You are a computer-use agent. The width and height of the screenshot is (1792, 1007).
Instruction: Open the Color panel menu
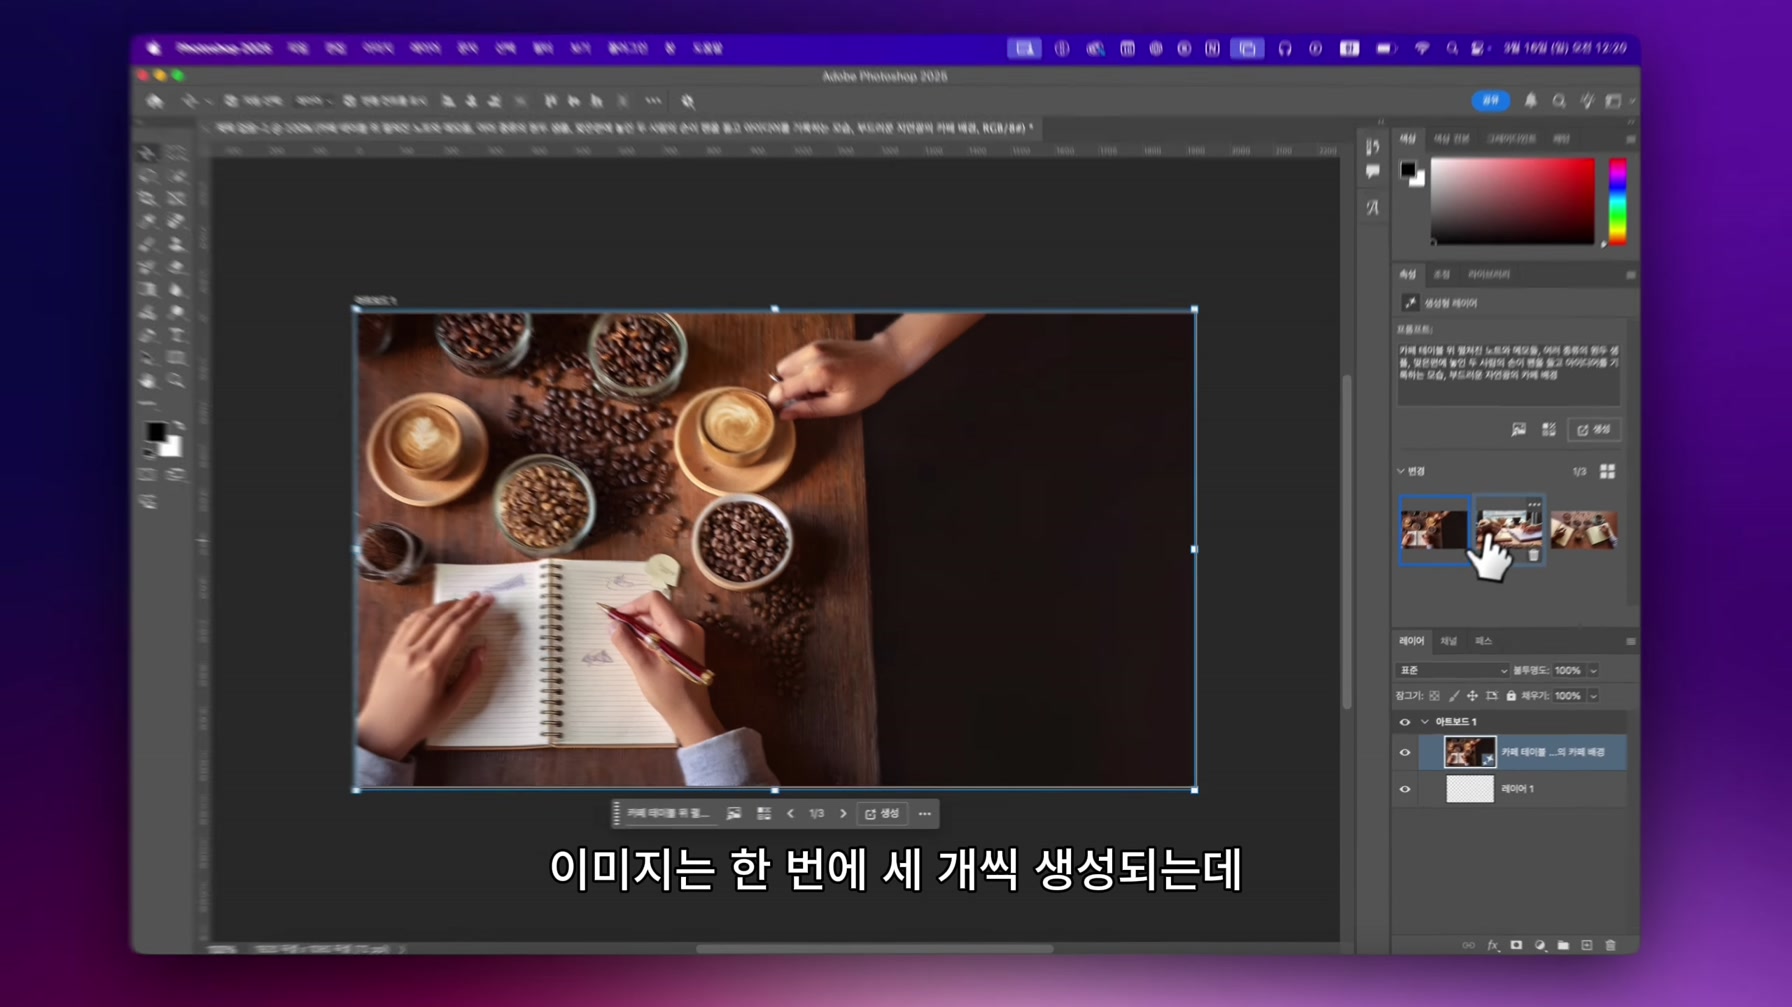pos(1630,139)
